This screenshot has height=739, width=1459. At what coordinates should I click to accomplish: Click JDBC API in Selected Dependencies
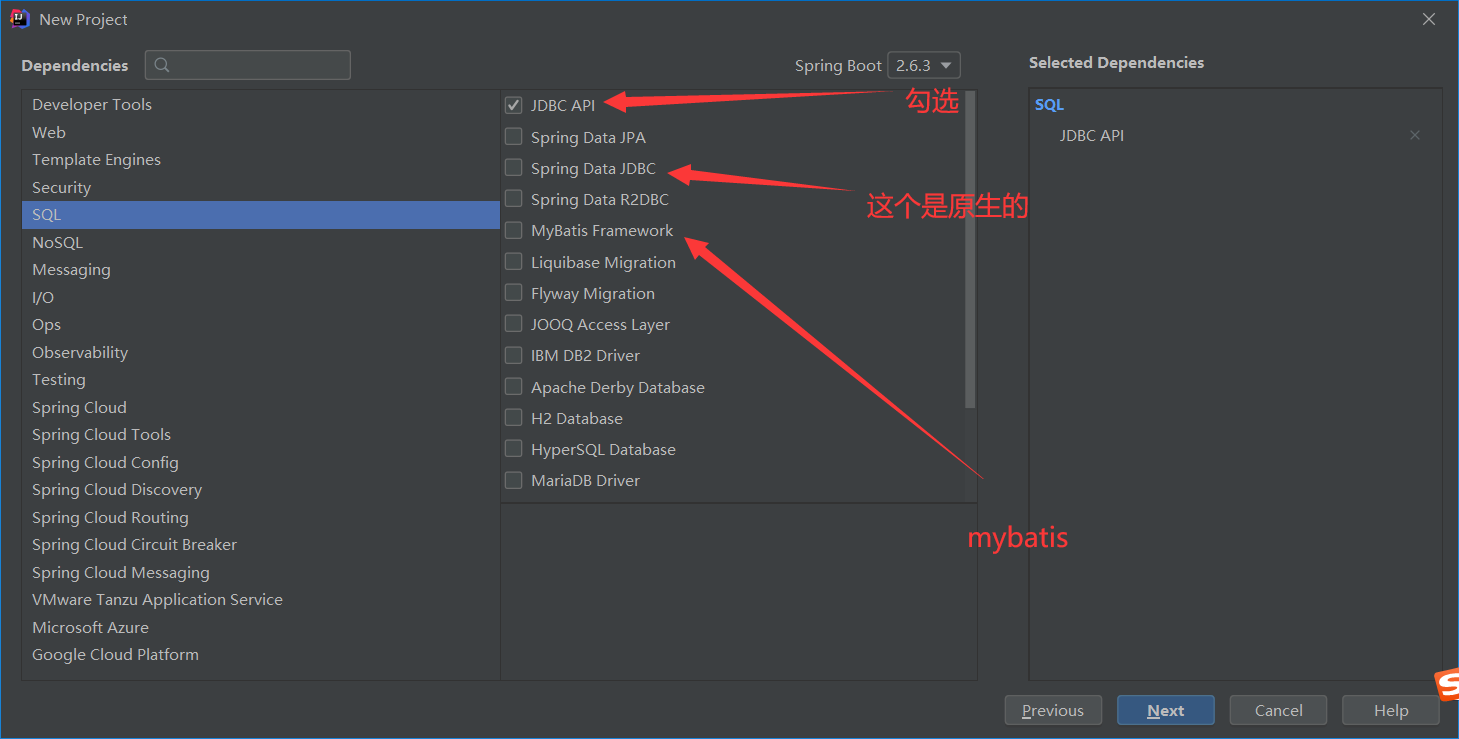[1092, 135]
